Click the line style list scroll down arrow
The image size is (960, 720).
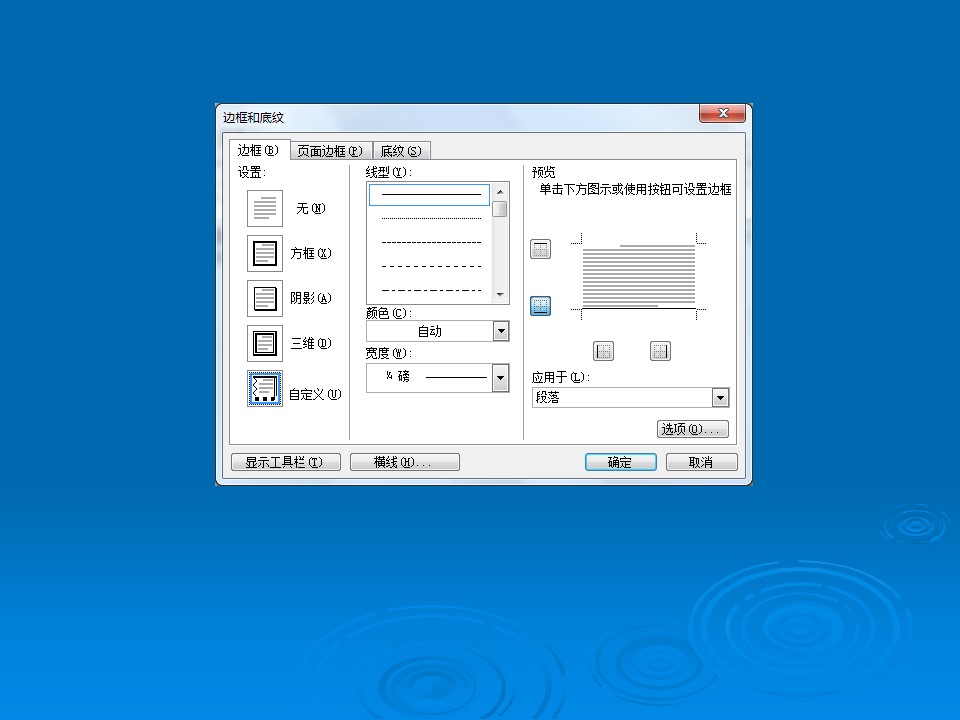pyautogui.click(x=500, y=294)
